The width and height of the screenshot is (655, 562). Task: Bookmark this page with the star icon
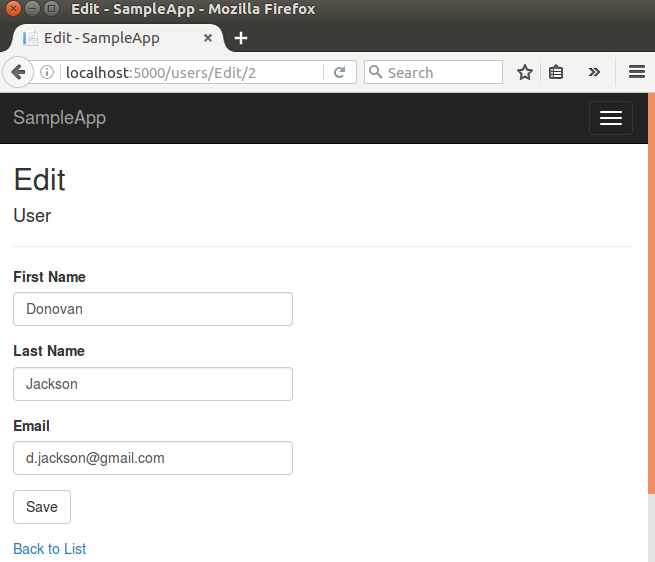[524, 72]
